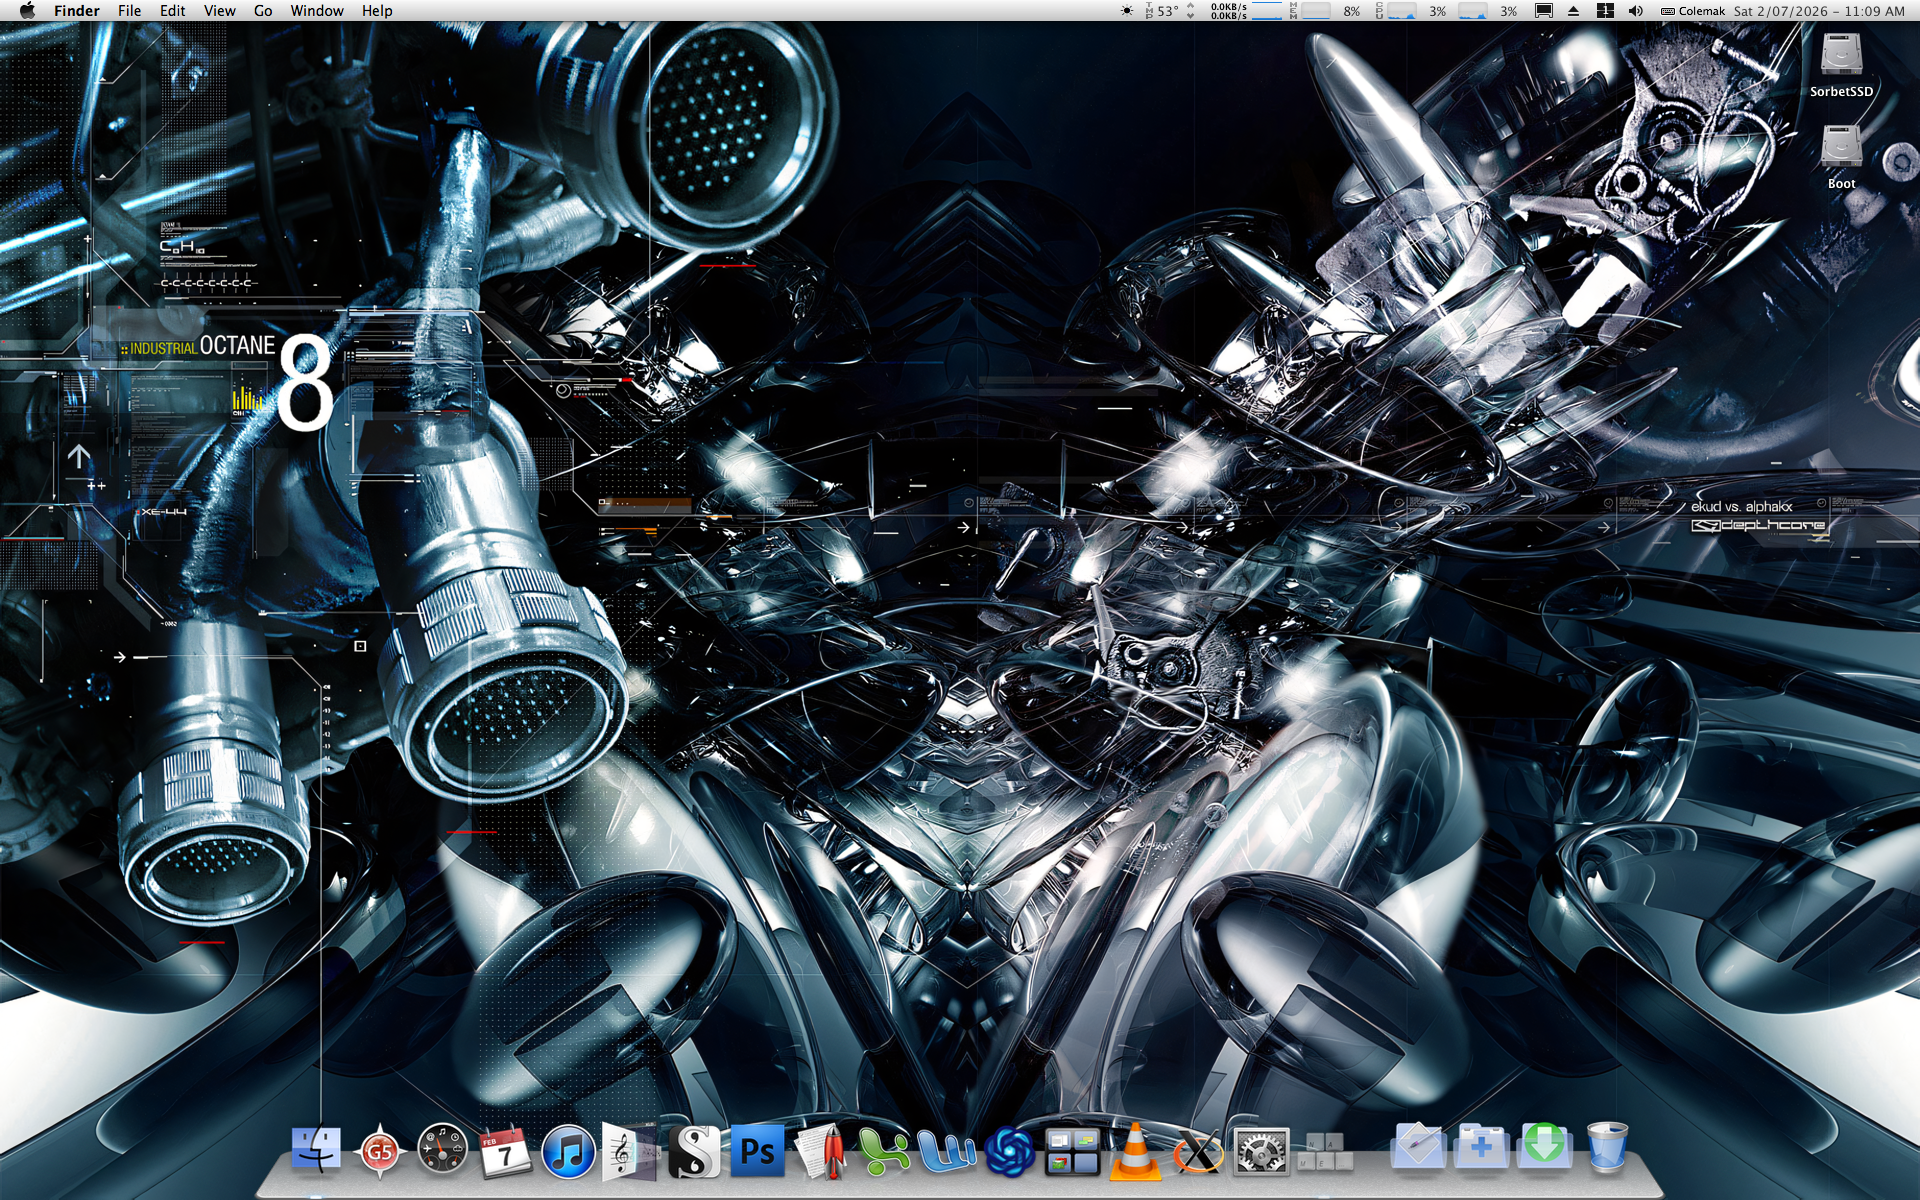Open the Edit menu
The width and height of the screenshot is (1920, 1200).
click(x=173, y=11)
